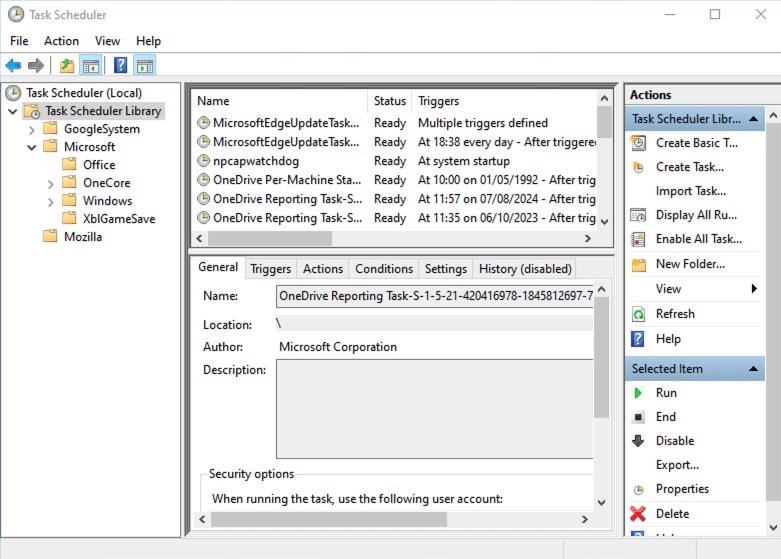Screen dimensions: 781x559
Task: Click the Refresh icon in Actions
Action: coord(639,314)
